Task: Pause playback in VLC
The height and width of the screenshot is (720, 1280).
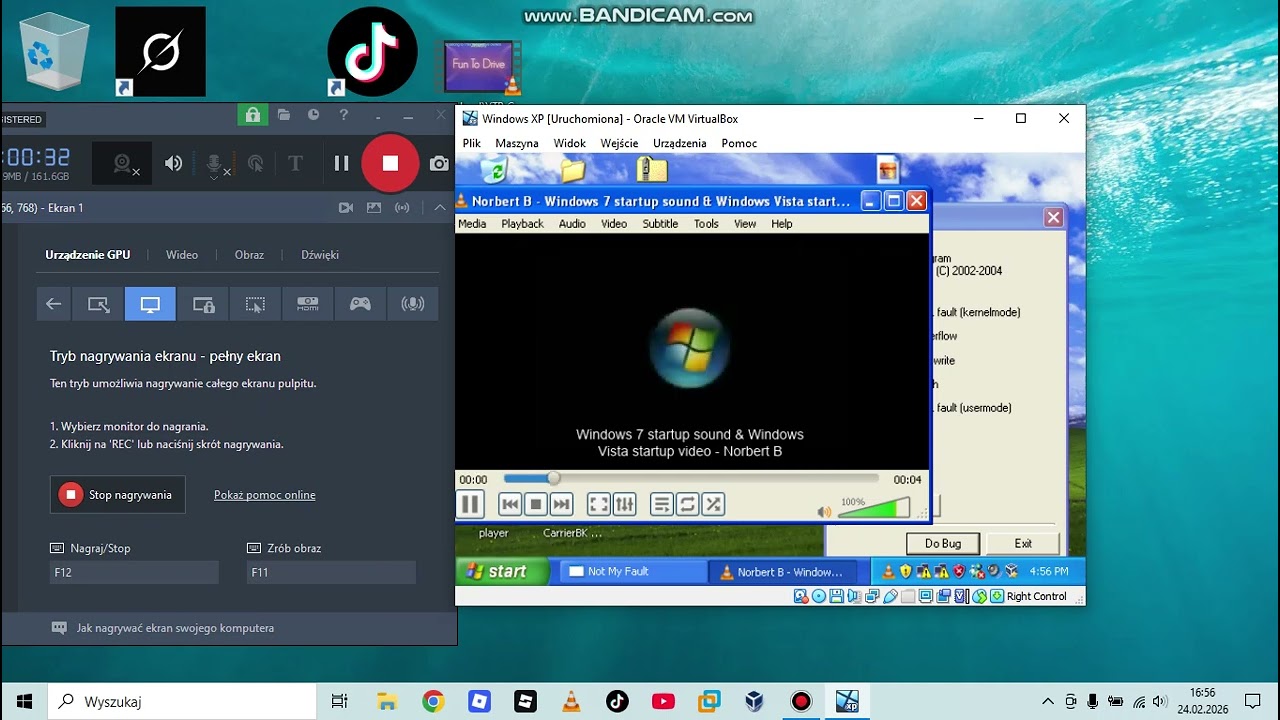Action: tap(470, 504)
